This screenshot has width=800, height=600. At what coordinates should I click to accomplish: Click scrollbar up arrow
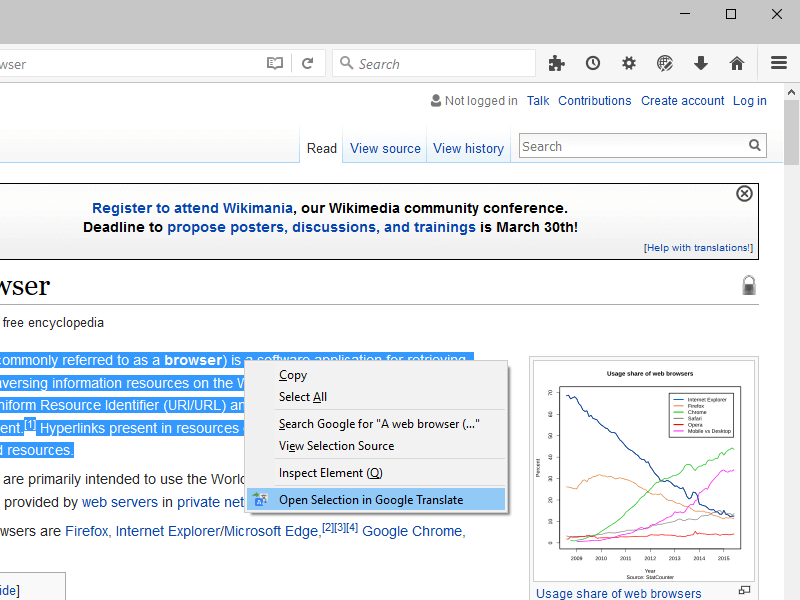pyautogui.click(x=791, y=92)
